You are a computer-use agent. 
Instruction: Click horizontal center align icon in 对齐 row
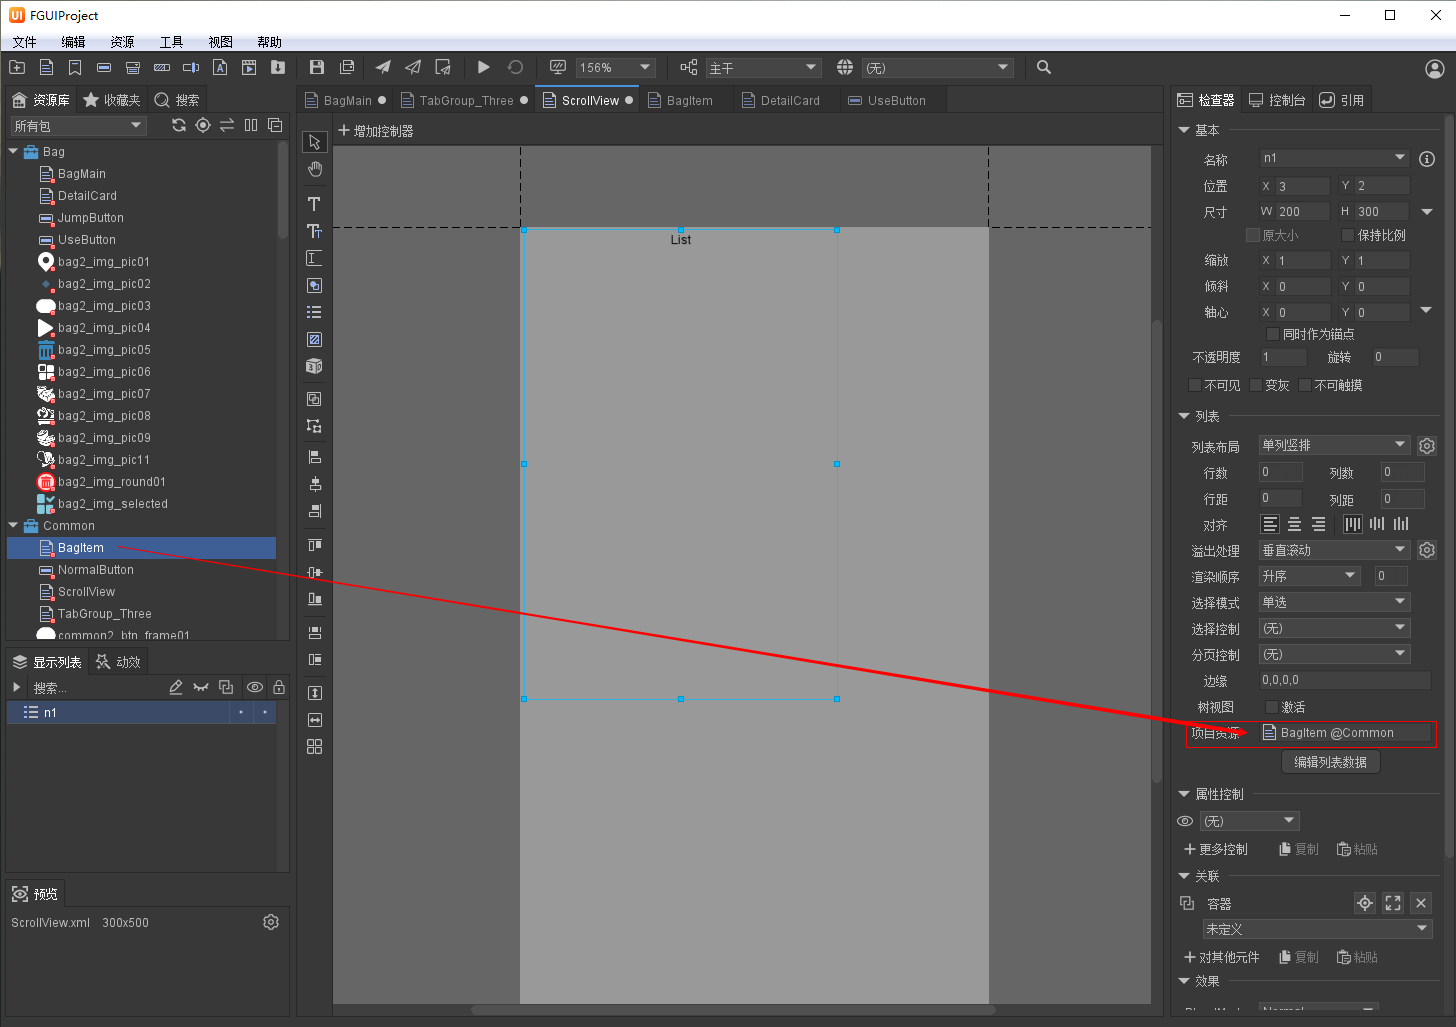tap(1294, 524)
